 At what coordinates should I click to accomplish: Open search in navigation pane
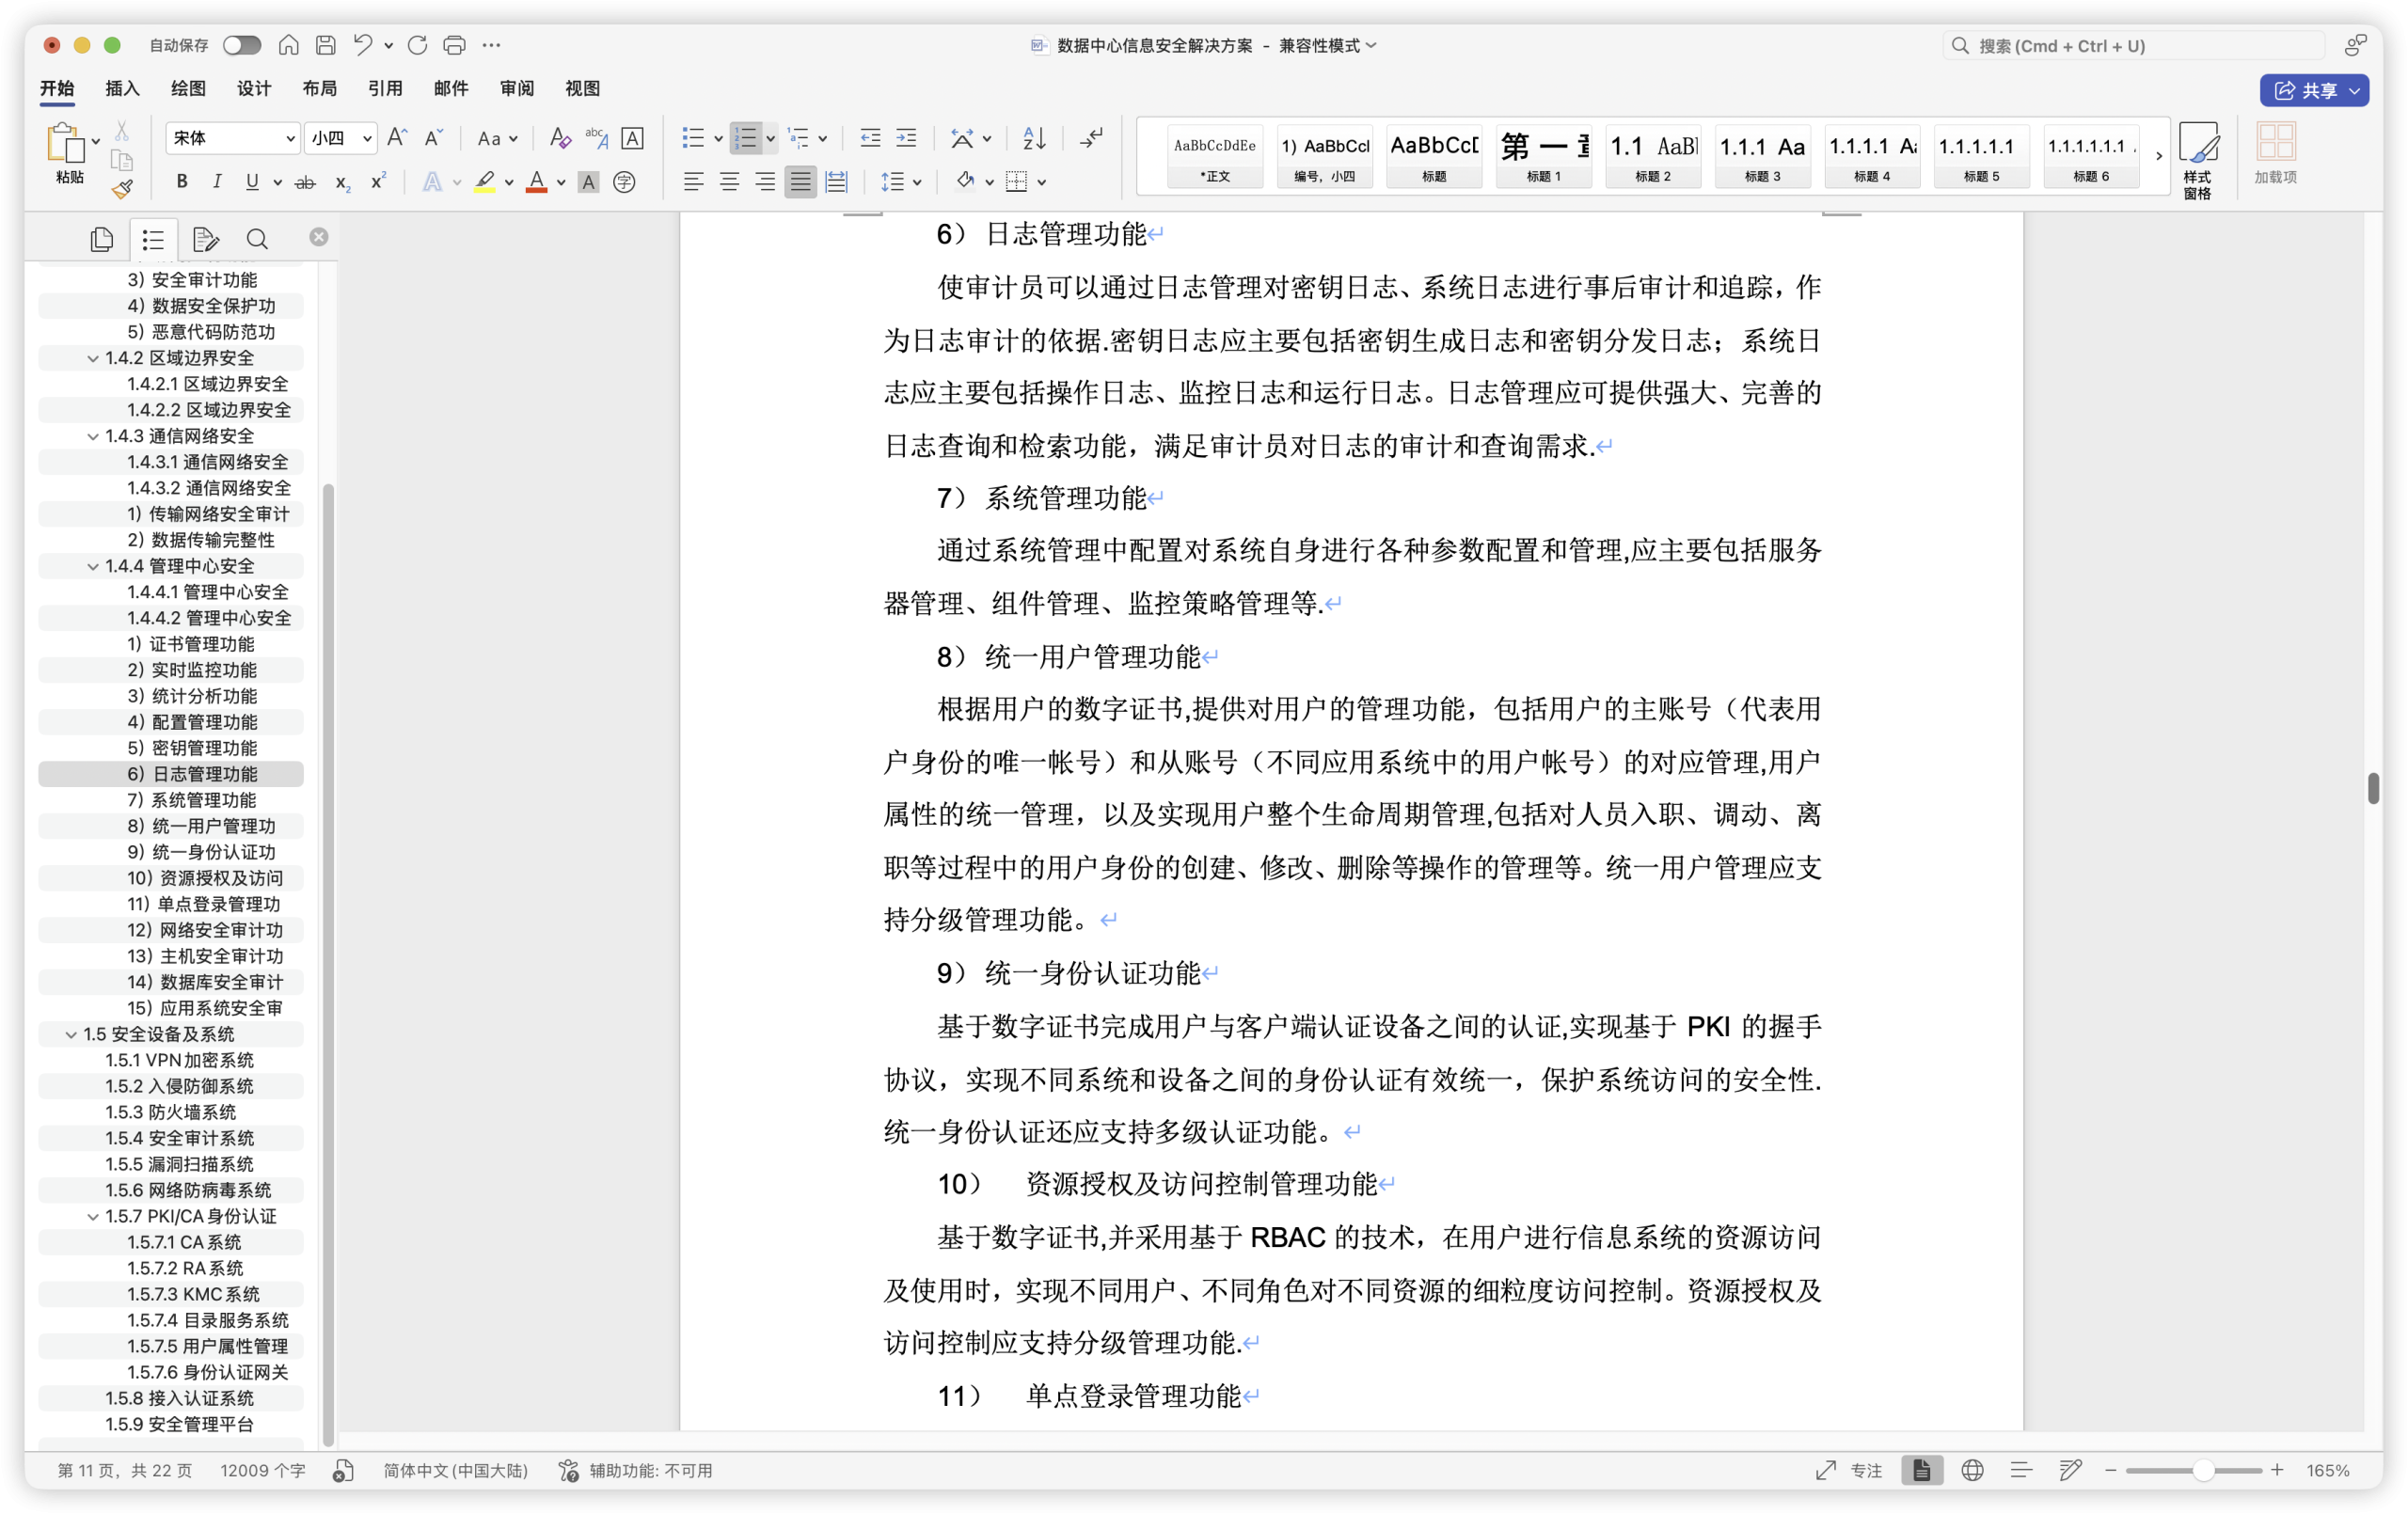[x=257, y=239]
